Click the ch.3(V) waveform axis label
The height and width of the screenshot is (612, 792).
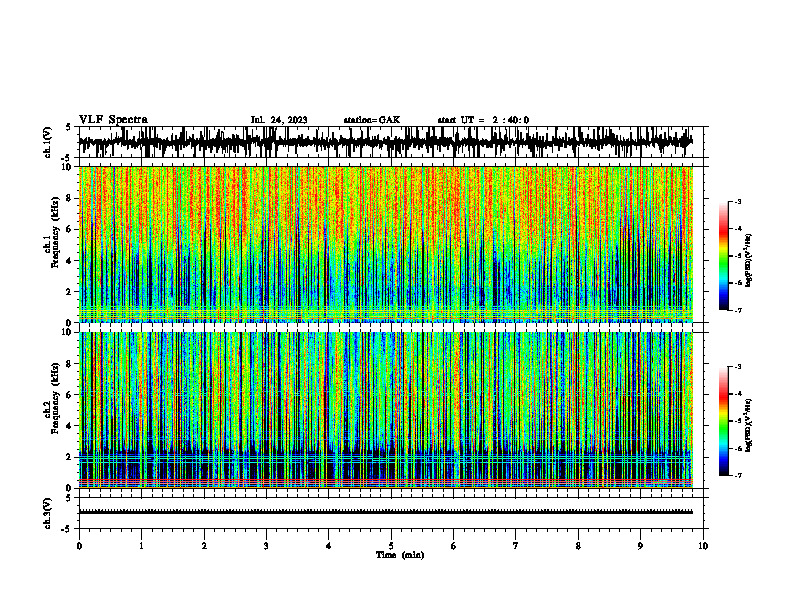(48, 514)
